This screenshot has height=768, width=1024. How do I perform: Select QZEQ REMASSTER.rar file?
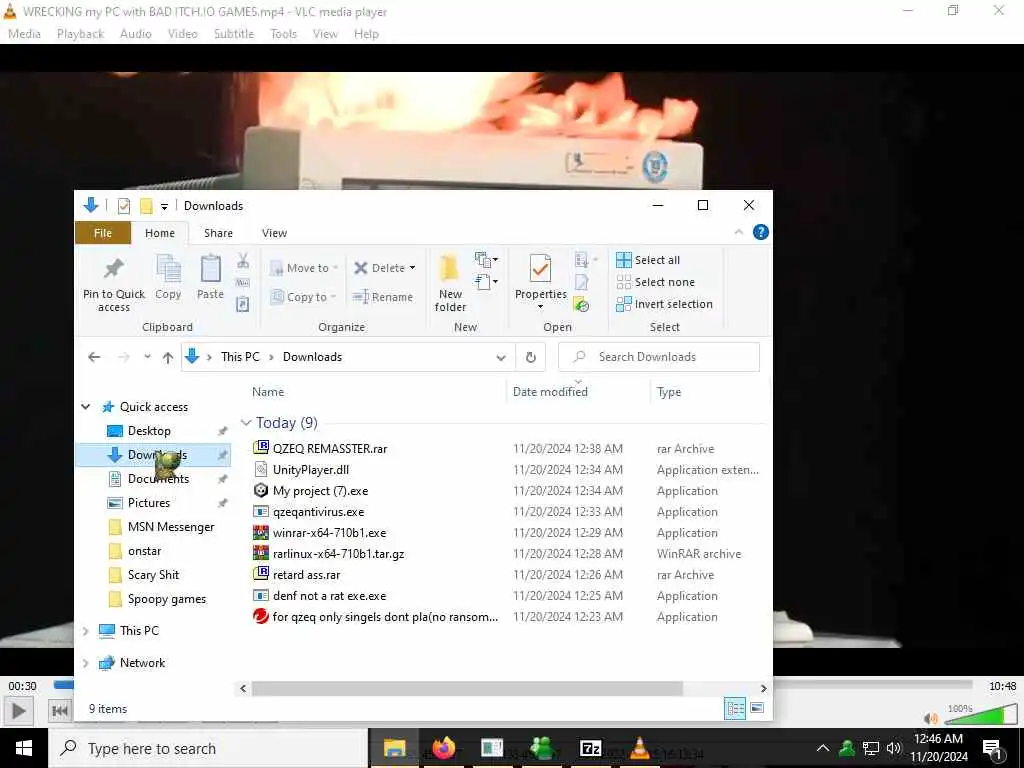[330, 449]
